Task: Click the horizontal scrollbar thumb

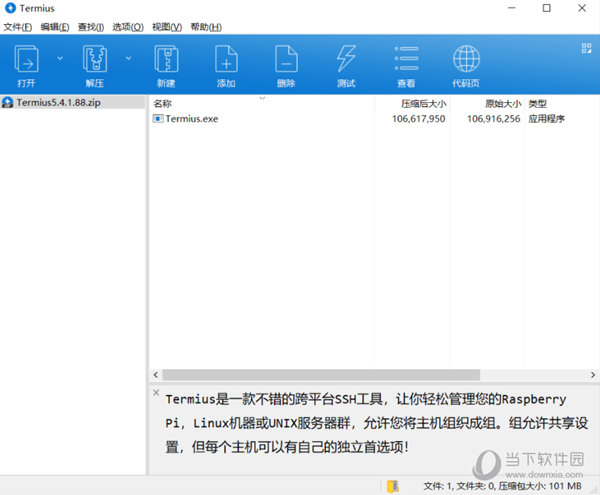Action: [321, 375]
